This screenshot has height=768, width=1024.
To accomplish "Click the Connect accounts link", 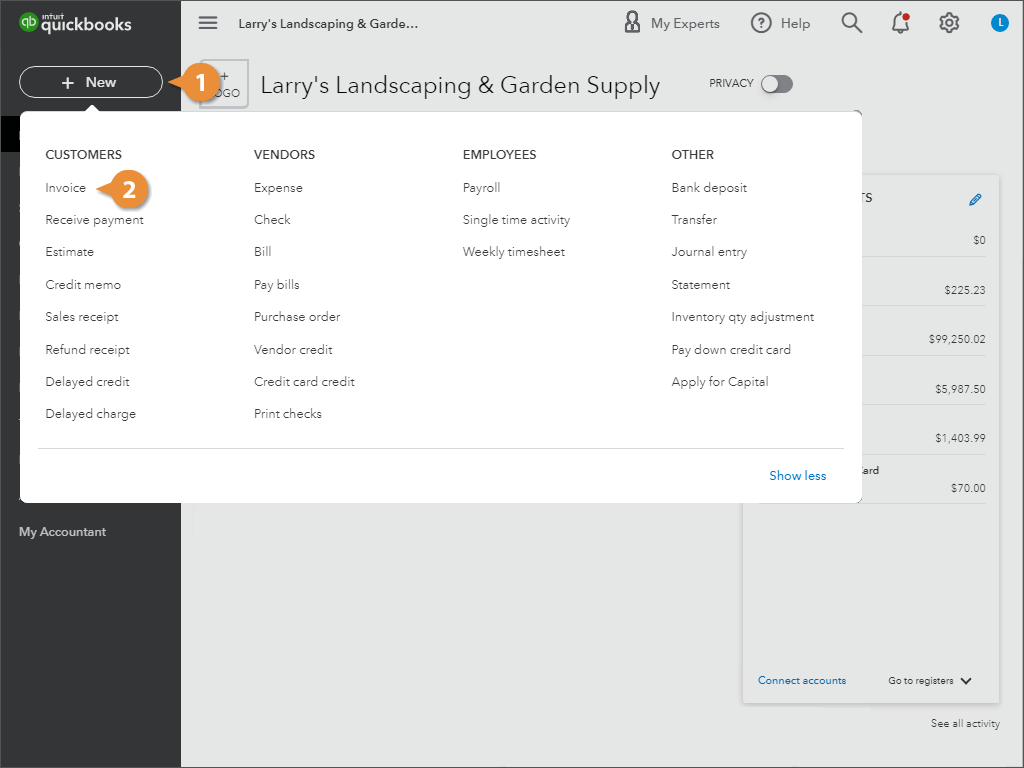I will (x=802, y=680).
